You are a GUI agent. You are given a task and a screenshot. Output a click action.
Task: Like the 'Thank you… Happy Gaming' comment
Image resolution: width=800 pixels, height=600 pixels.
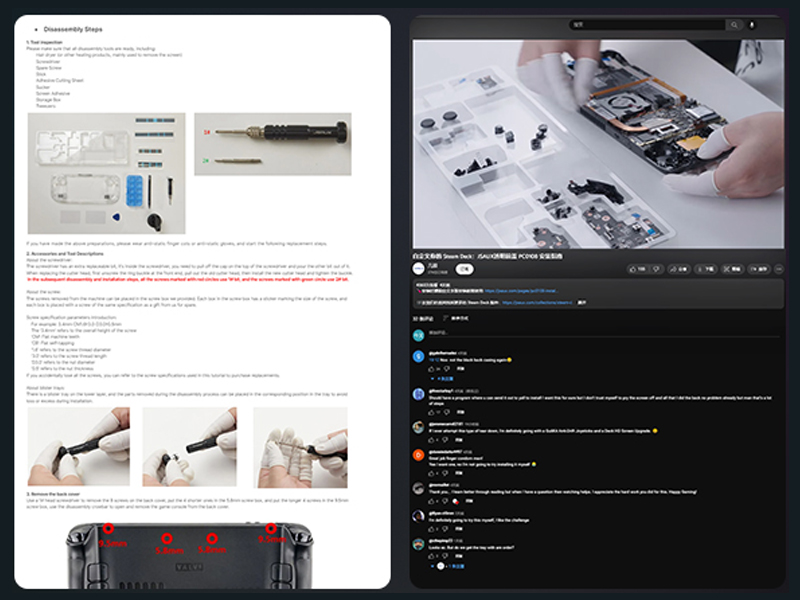(x=431, y=501)
